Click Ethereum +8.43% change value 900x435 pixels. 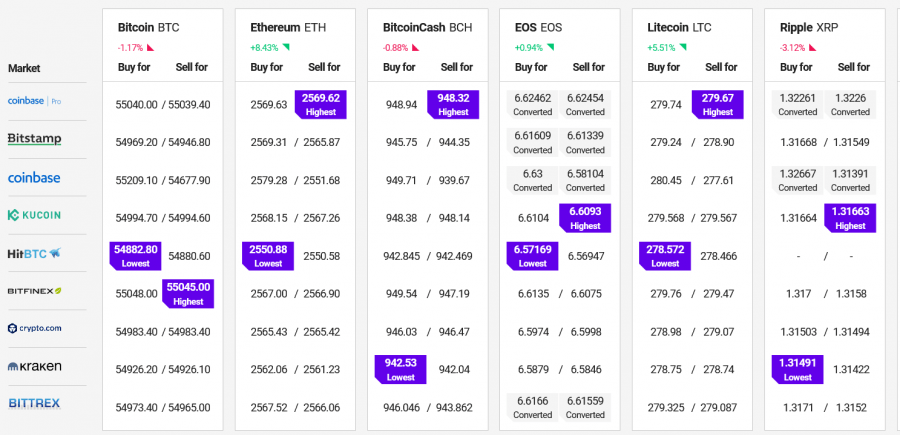[265, 48]
